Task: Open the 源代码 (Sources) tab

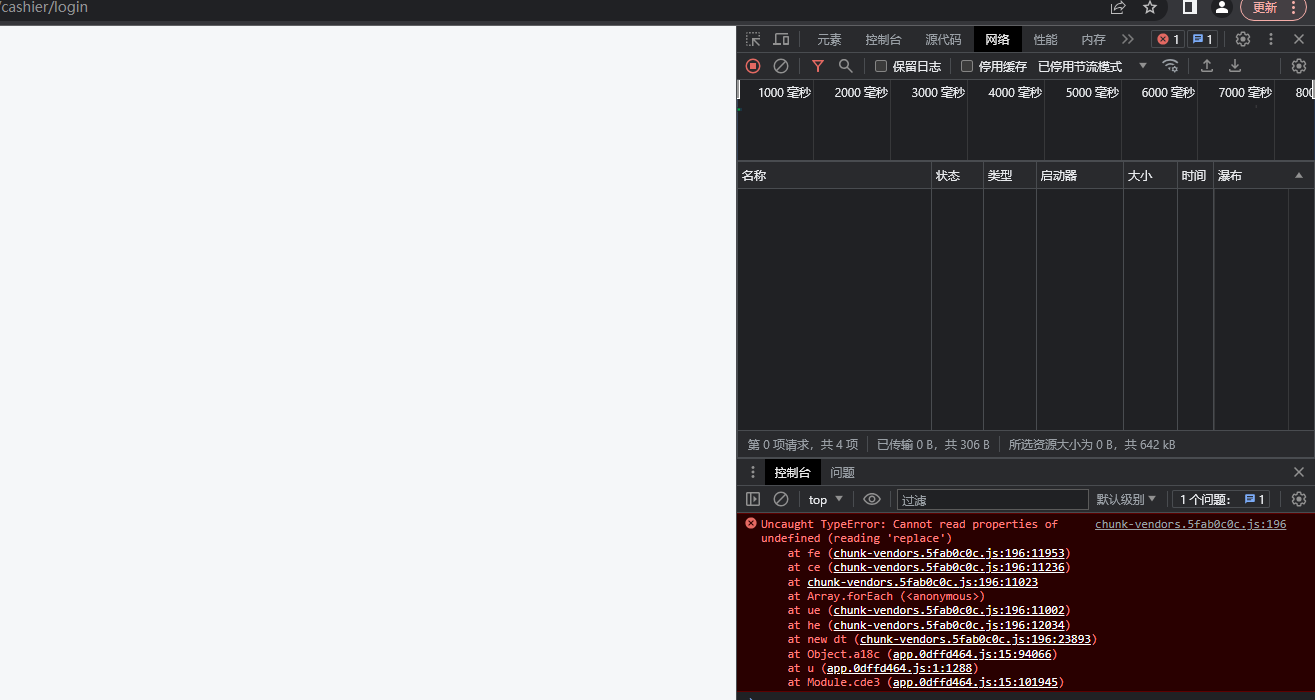Action: click(943, 40)
